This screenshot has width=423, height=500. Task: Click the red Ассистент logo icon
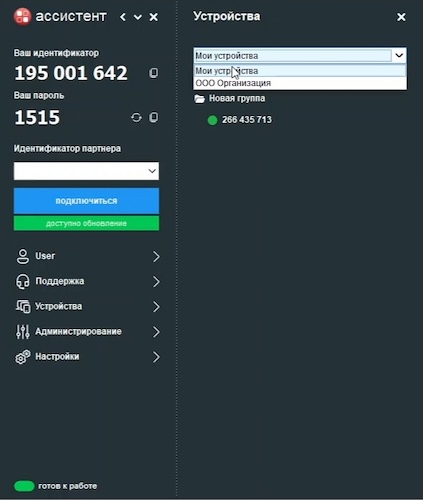(x=23, y=16)
